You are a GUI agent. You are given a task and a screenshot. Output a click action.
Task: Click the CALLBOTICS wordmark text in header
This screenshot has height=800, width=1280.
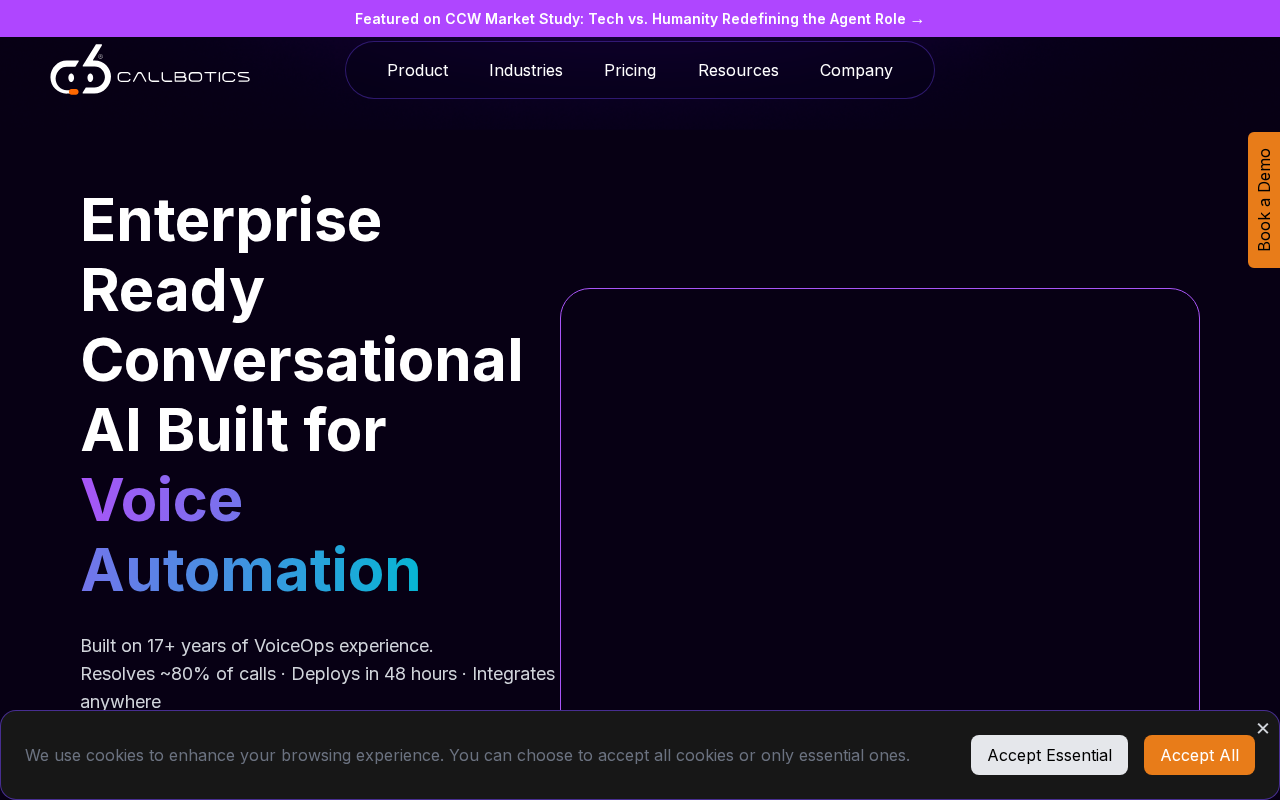pos(183,77)
